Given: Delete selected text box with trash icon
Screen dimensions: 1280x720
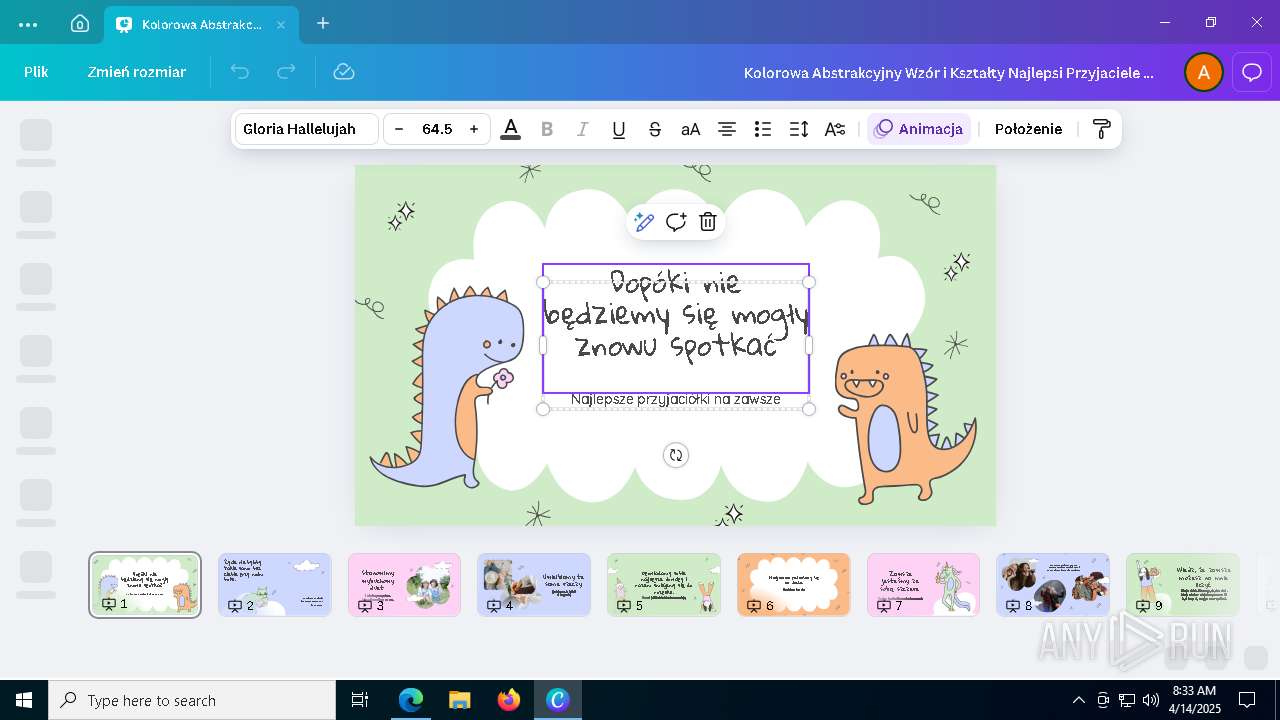Looking at the screenshot, I should pyautogui.click(x=708, y=222).
